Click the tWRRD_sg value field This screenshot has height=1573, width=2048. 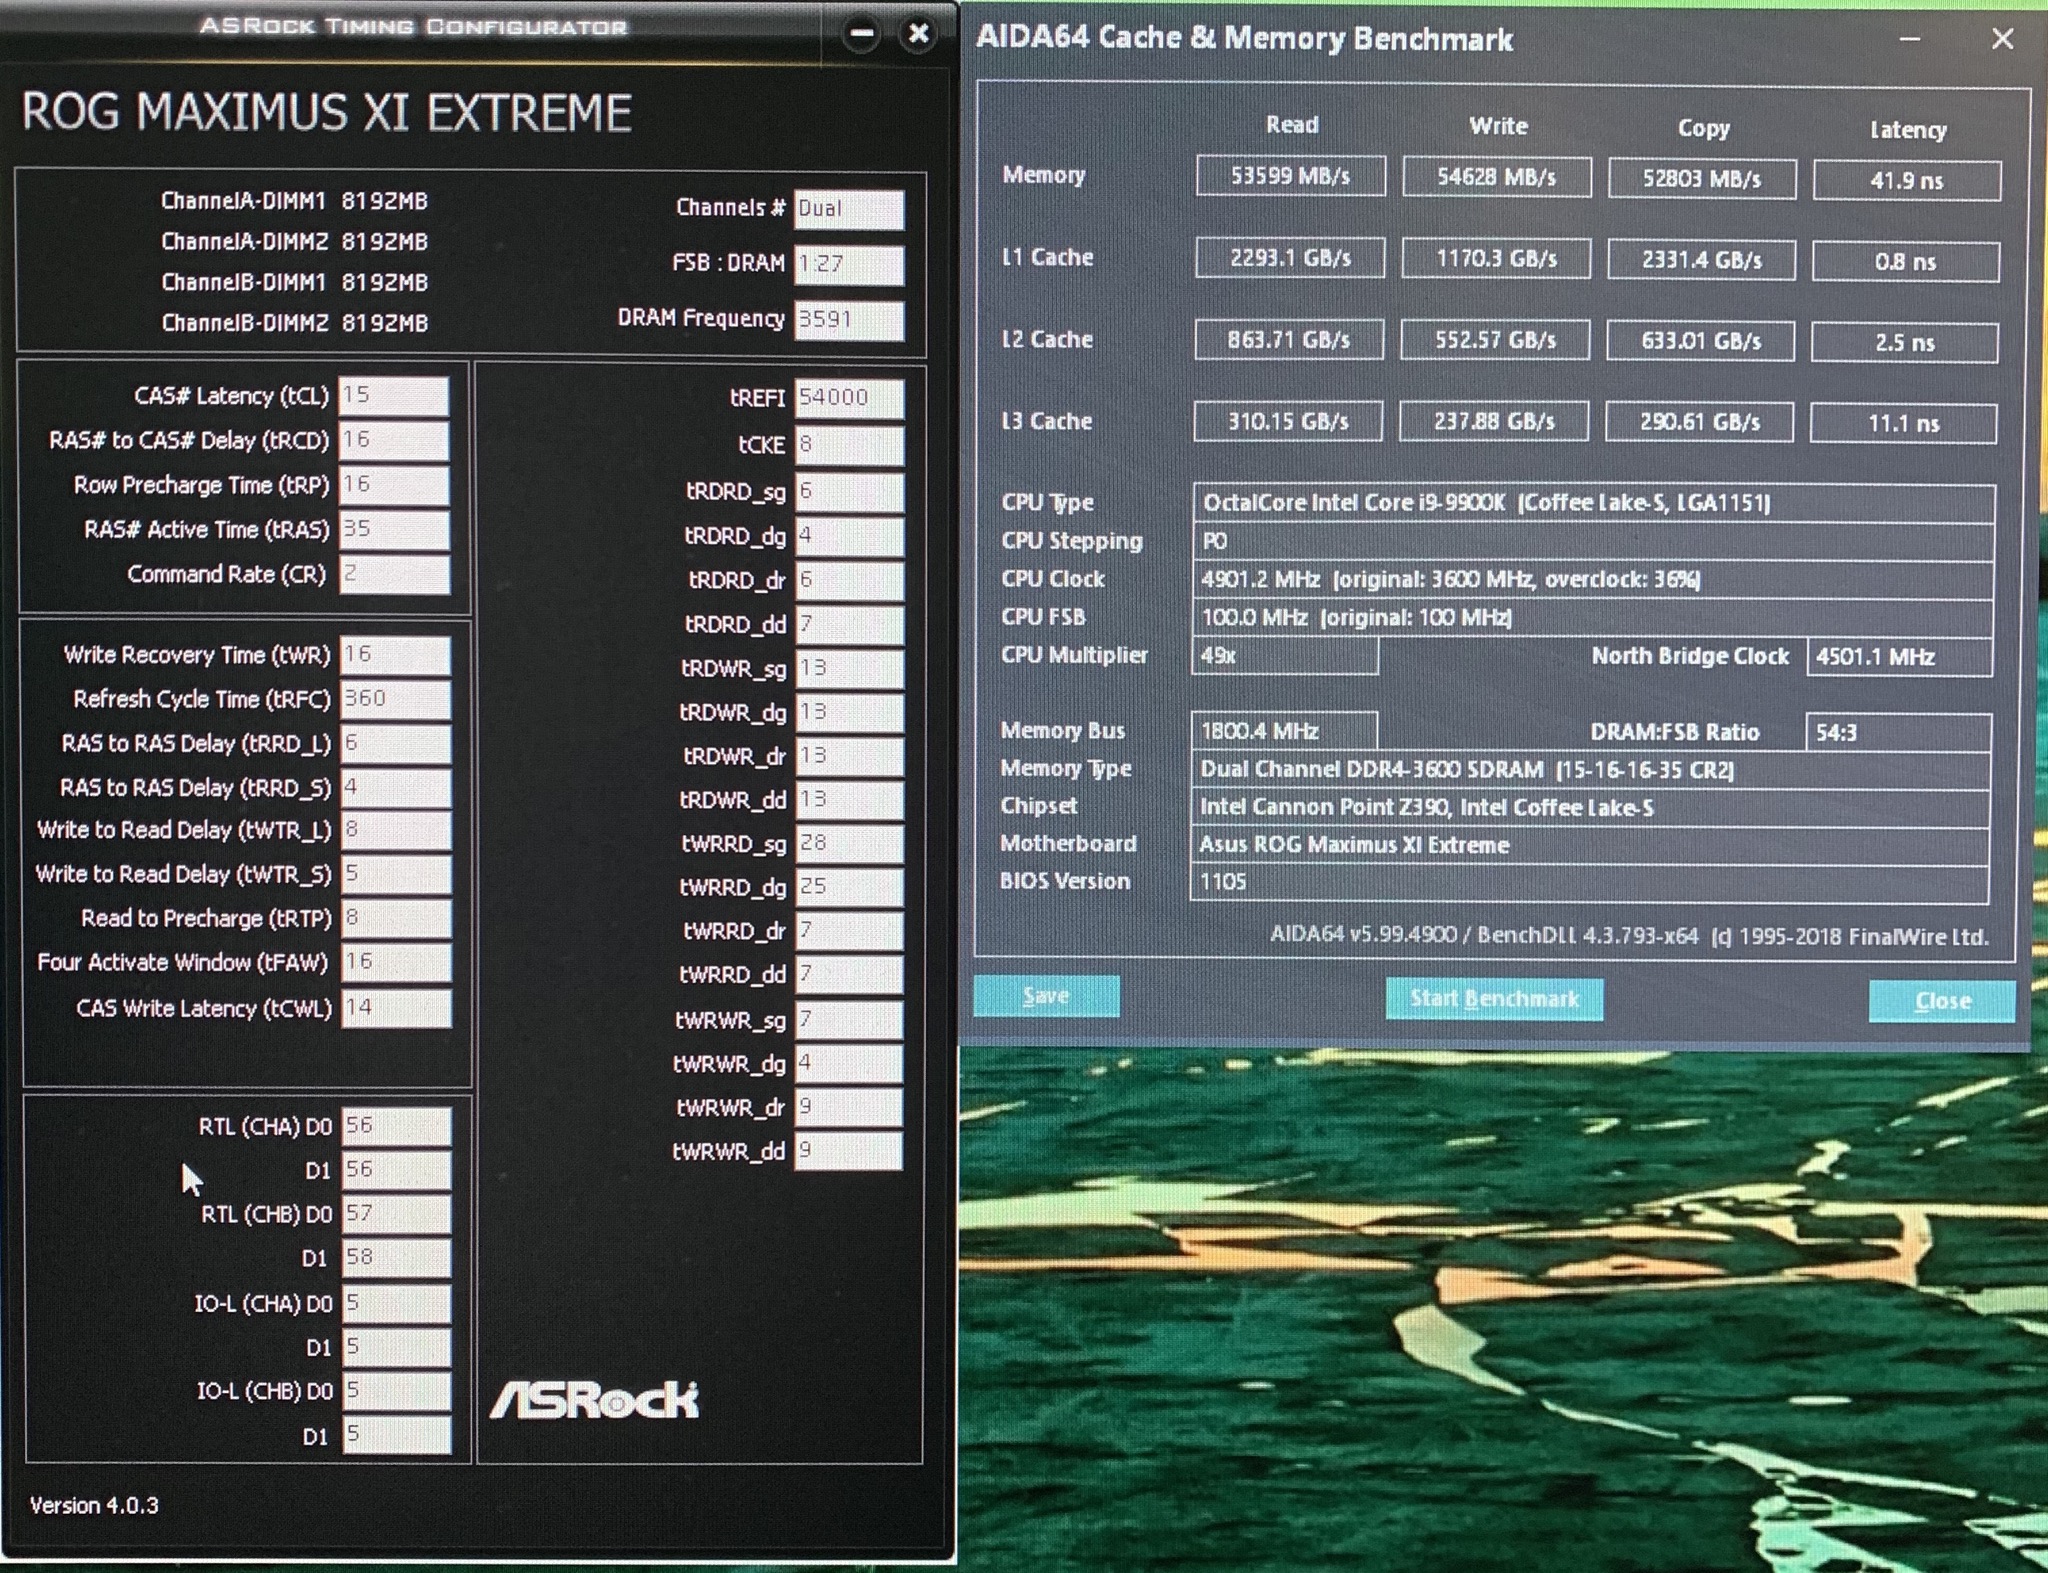(849, 843)
